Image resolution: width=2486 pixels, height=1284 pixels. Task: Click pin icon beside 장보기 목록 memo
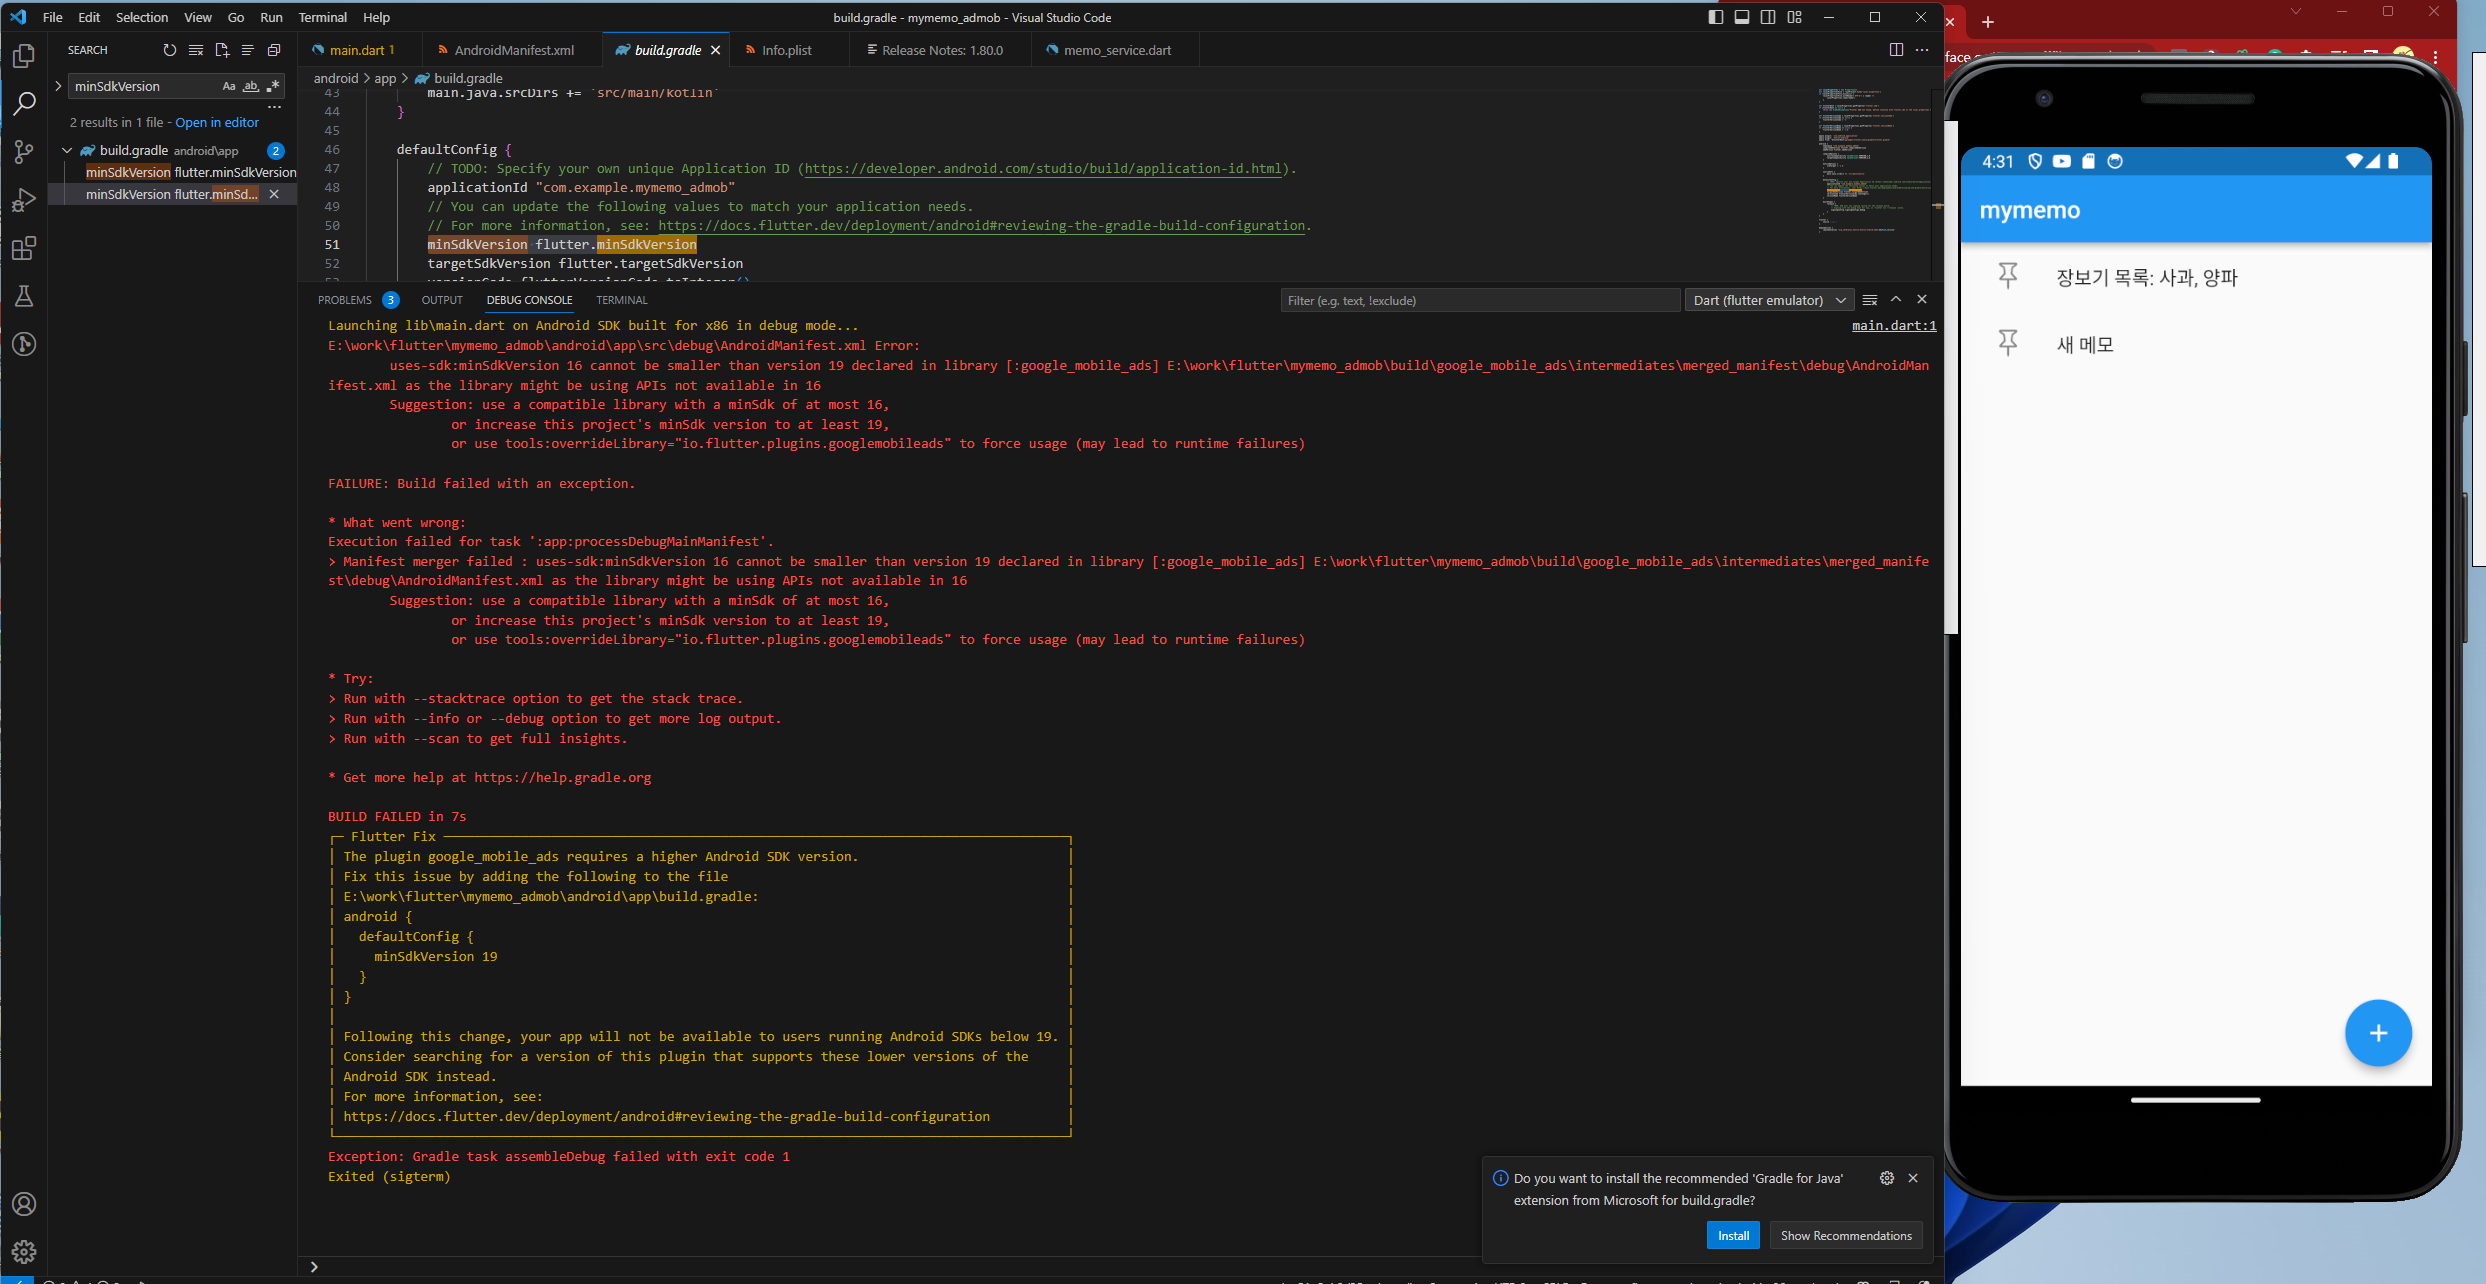point(2007,276)
